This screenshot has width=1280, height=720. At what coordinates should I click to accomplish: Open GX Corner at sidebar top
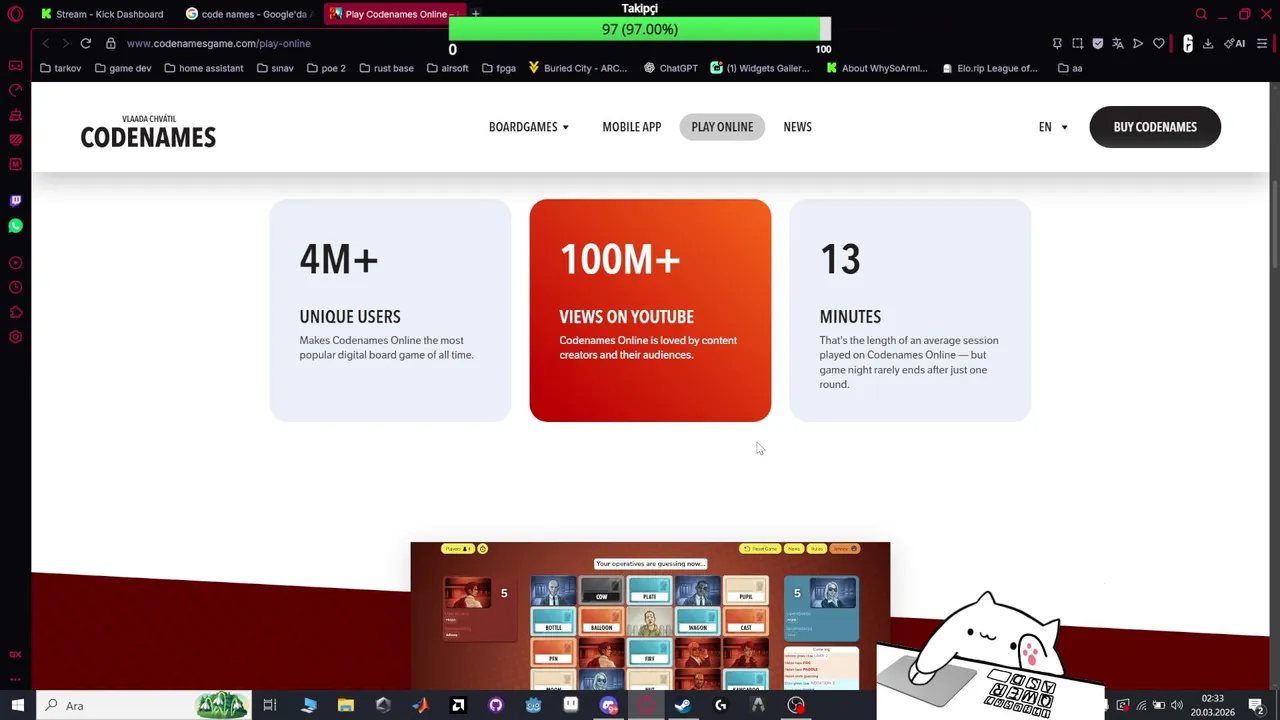click(15, 66)
